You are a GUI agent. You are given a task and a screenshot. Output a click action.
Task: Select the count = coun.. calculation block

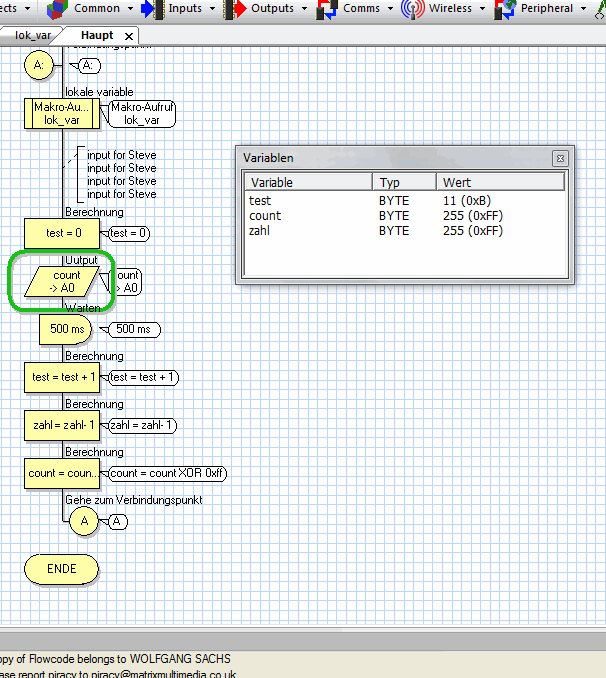(62, 473)
